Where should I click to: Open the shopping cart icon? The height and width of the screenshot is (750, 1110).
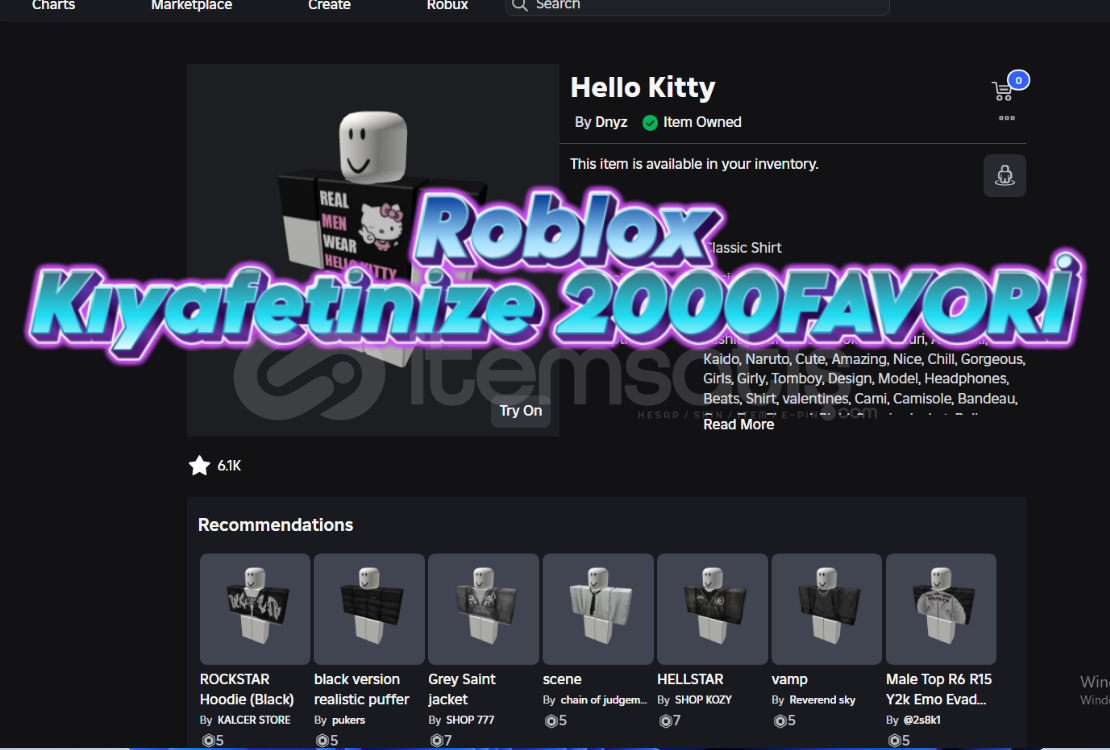pyautogui.click(x=1002, y=91)
